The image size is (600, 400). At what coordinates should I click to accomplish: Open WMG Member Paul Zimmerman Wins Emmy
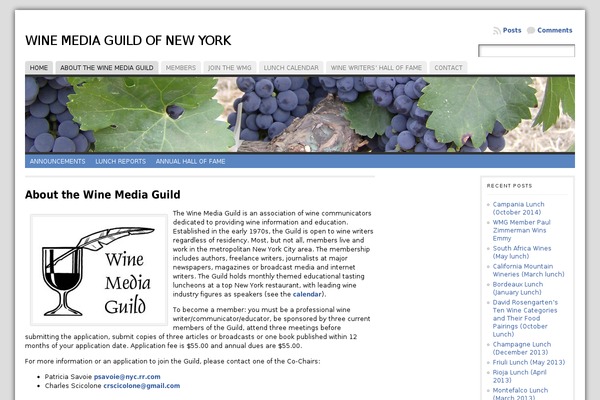click(x=521, y=230)
